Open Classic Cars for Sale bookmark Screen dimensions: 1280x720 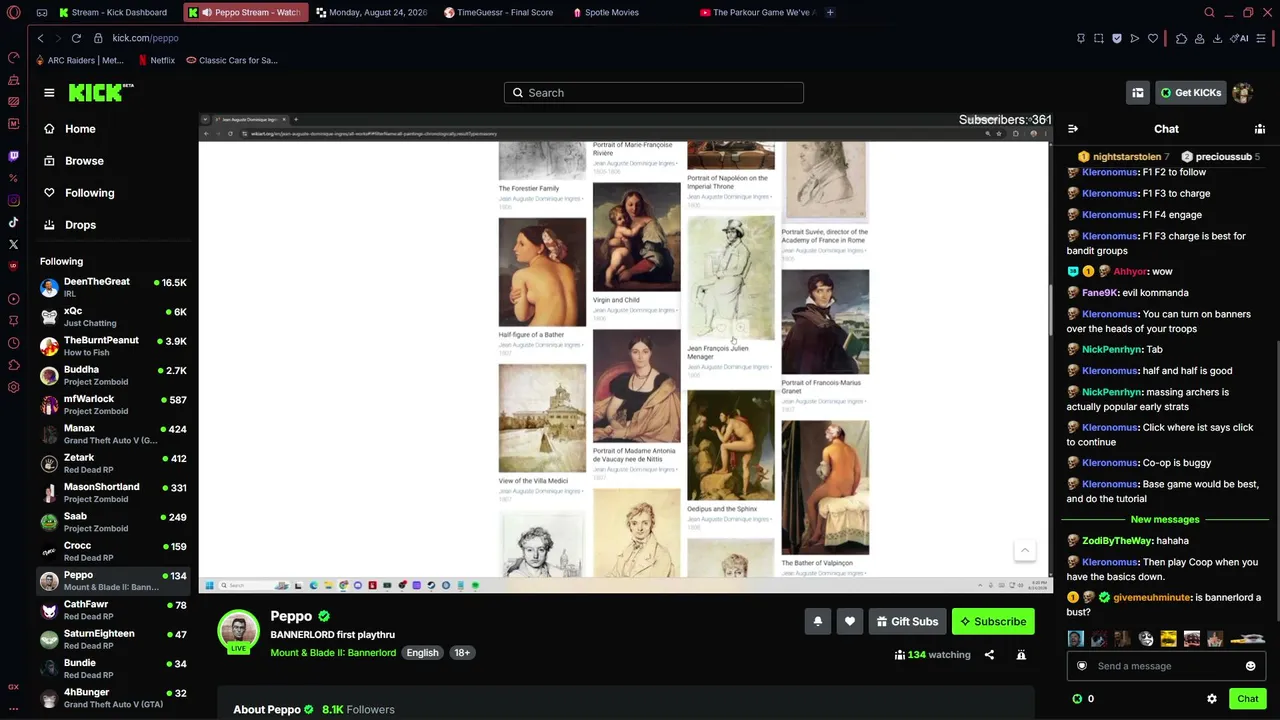point(232,60)
